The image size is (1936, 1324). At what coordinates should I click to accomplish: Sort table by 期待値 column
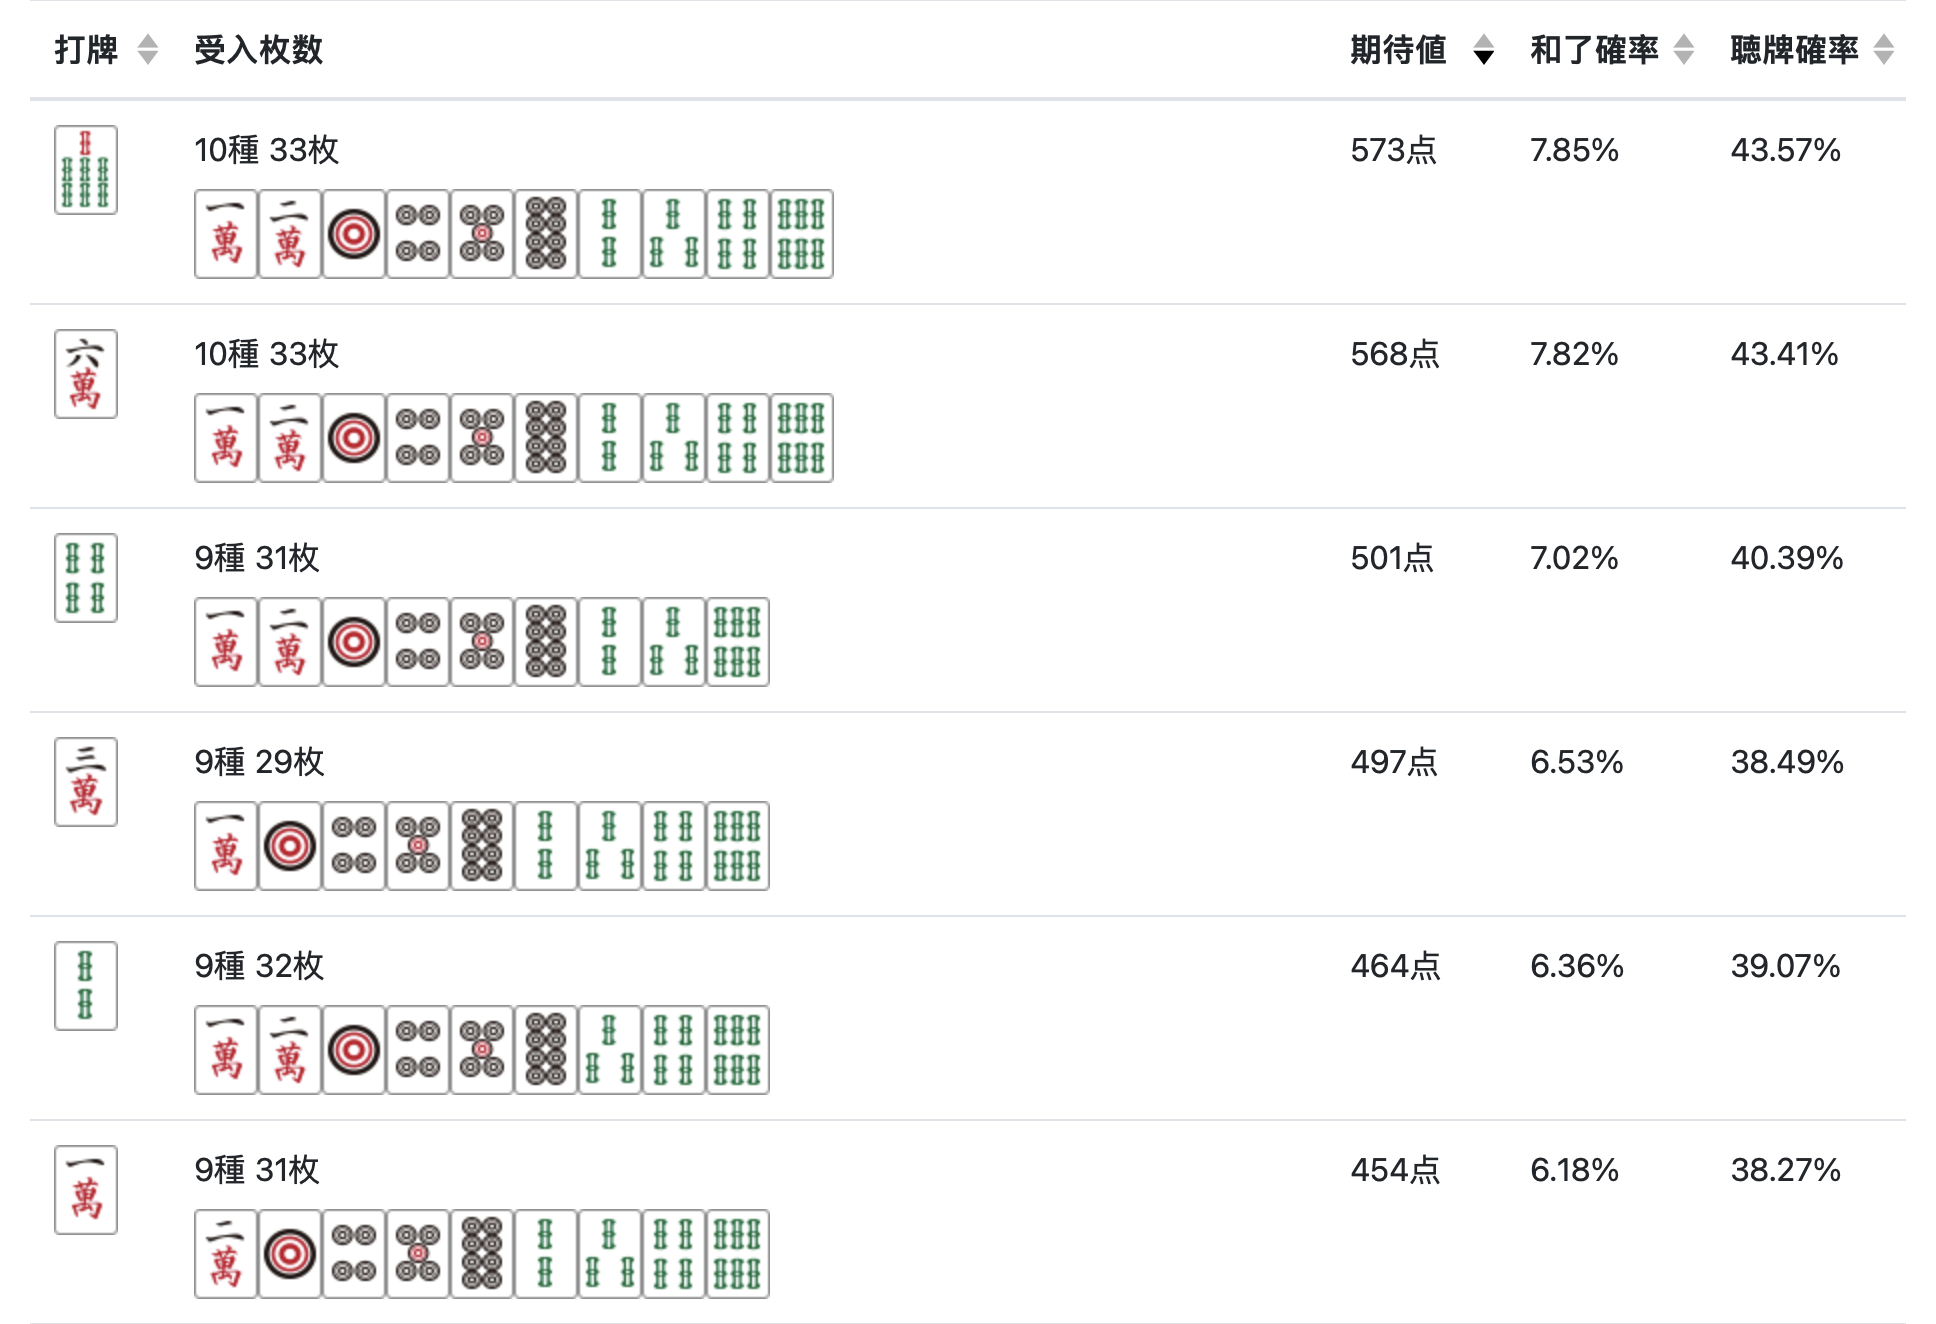(x=1484, y=49)
